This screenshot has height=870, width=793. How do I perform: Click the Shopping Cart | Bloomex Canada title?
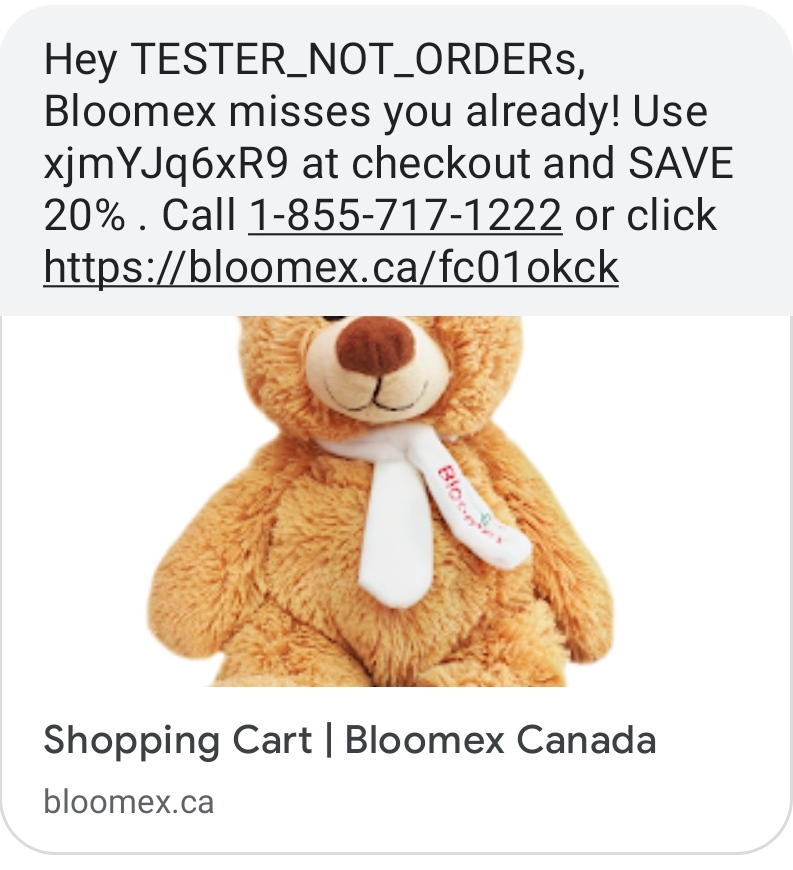pyautogui.click(x=350, y=740)
